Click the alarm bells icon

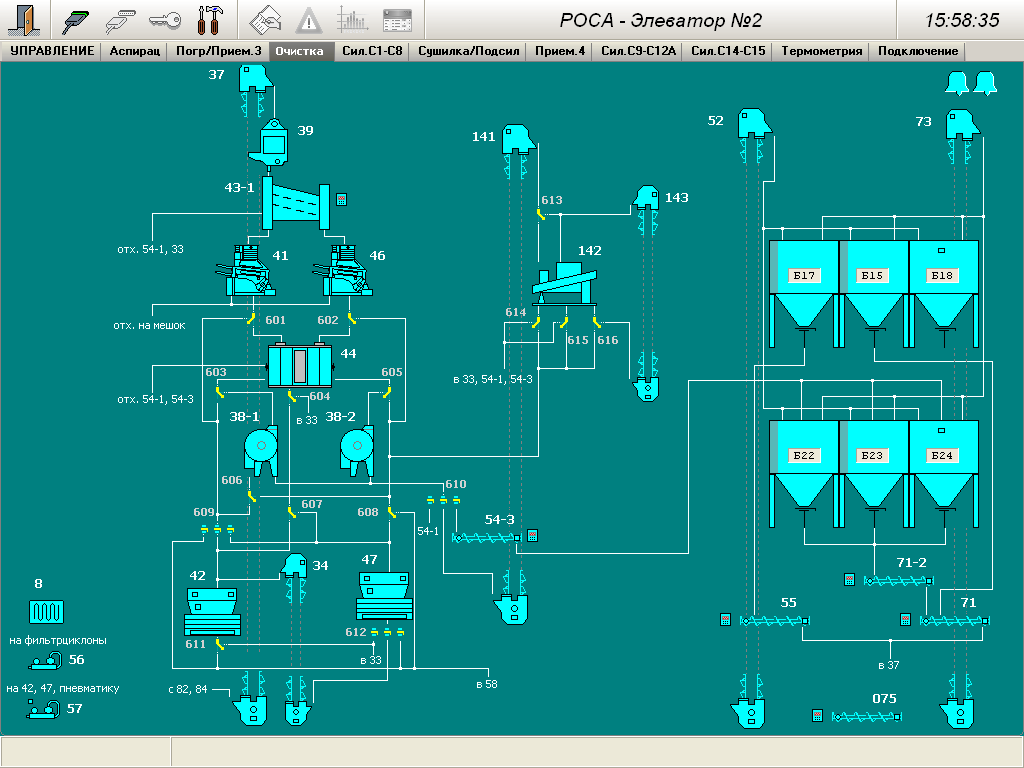[x=971, y=84]
